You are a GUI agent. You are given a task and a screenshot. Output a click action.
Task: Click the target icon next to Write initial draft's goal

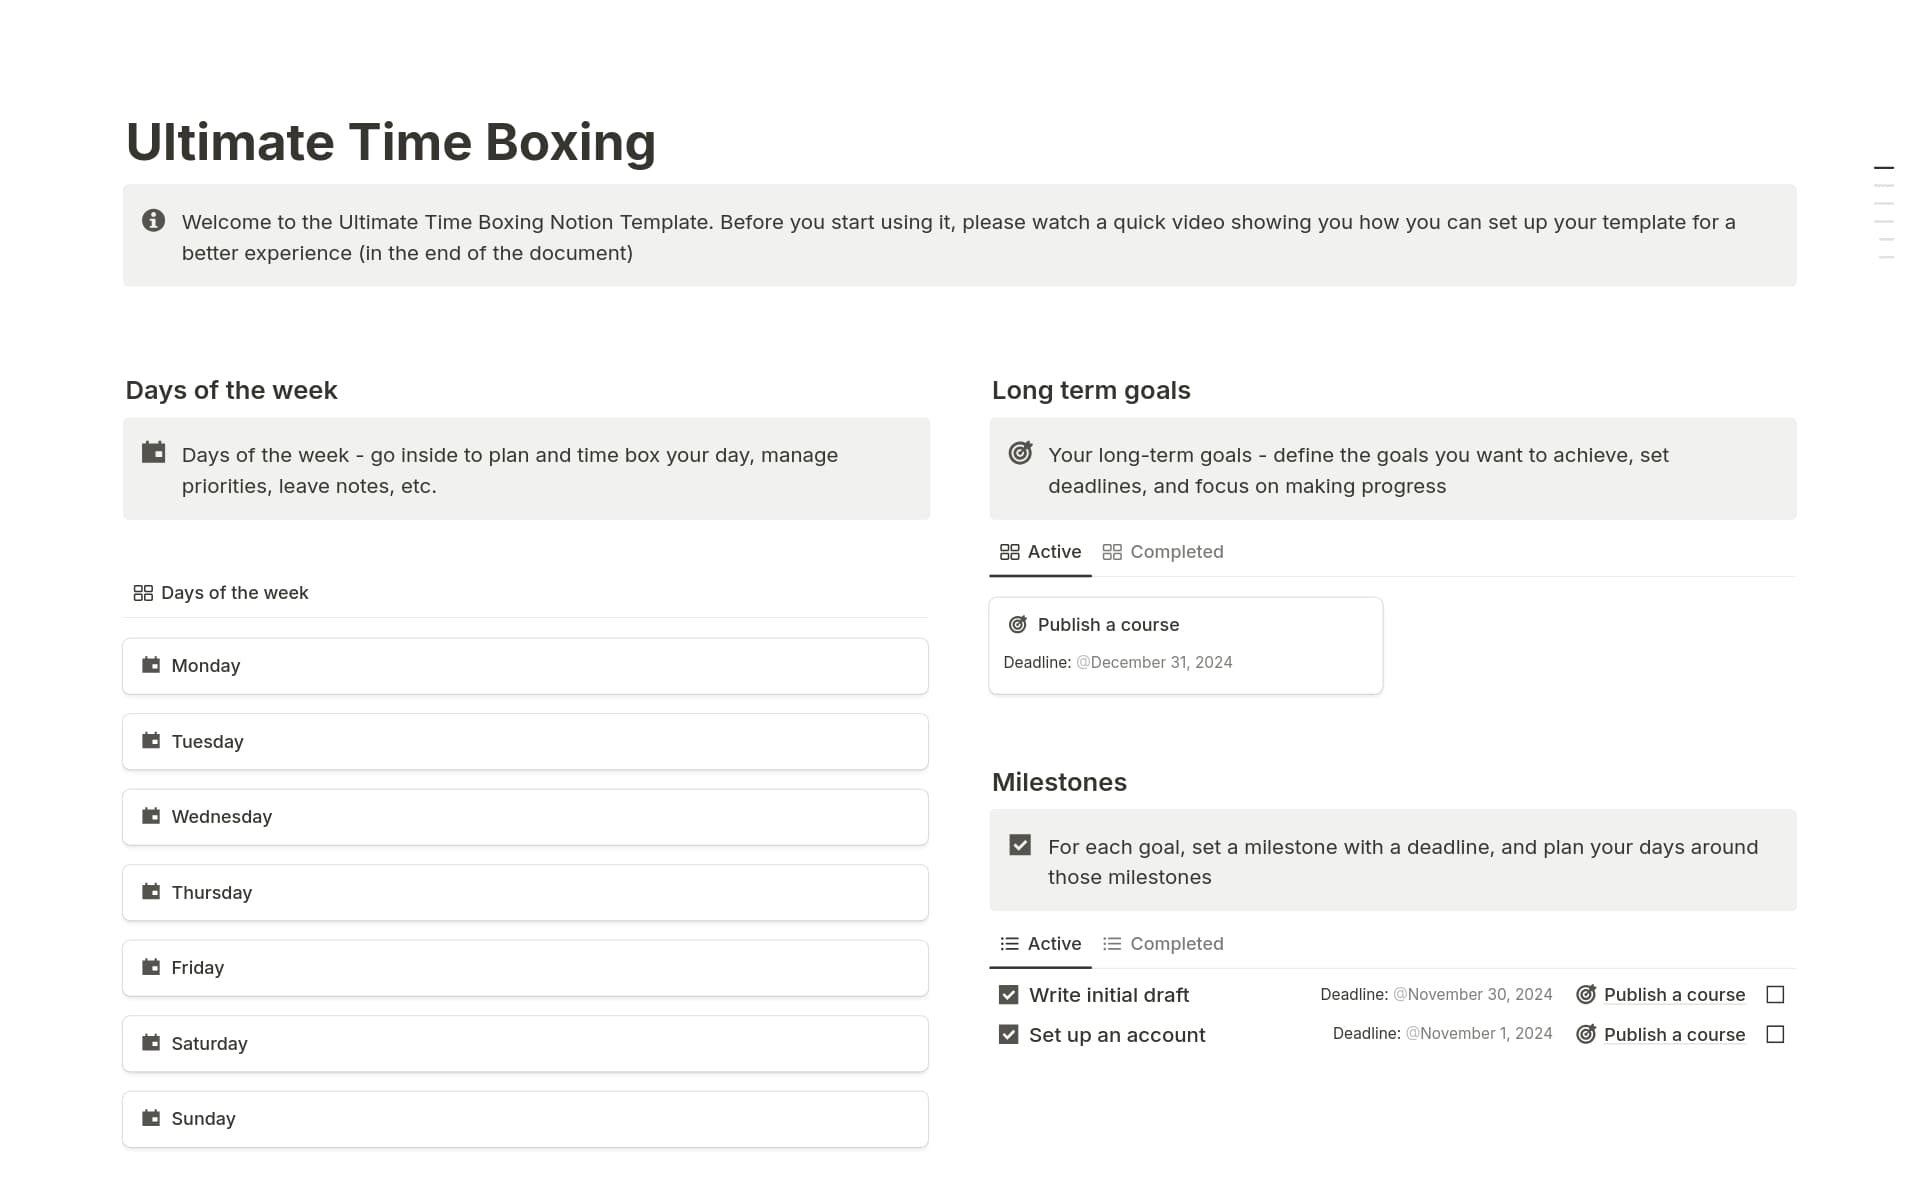(x=1586, y=994)
